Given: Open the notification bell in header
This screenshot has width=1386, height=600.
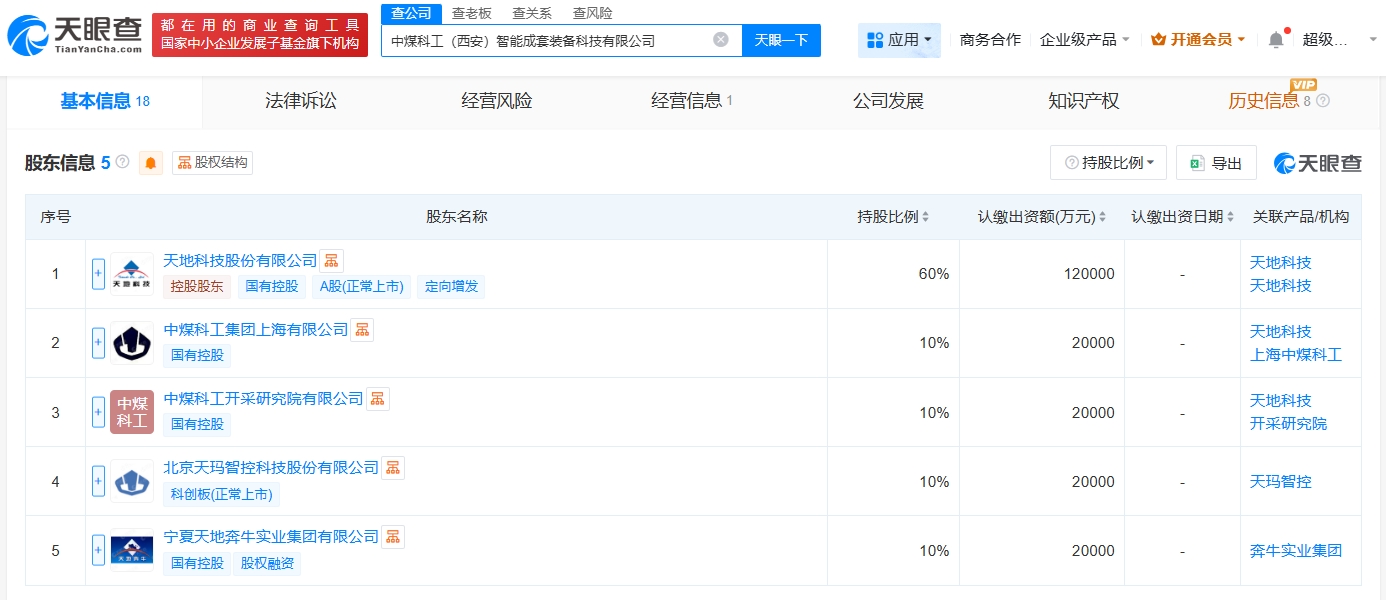Looking at the screenshot, I should click(1276, 40).
